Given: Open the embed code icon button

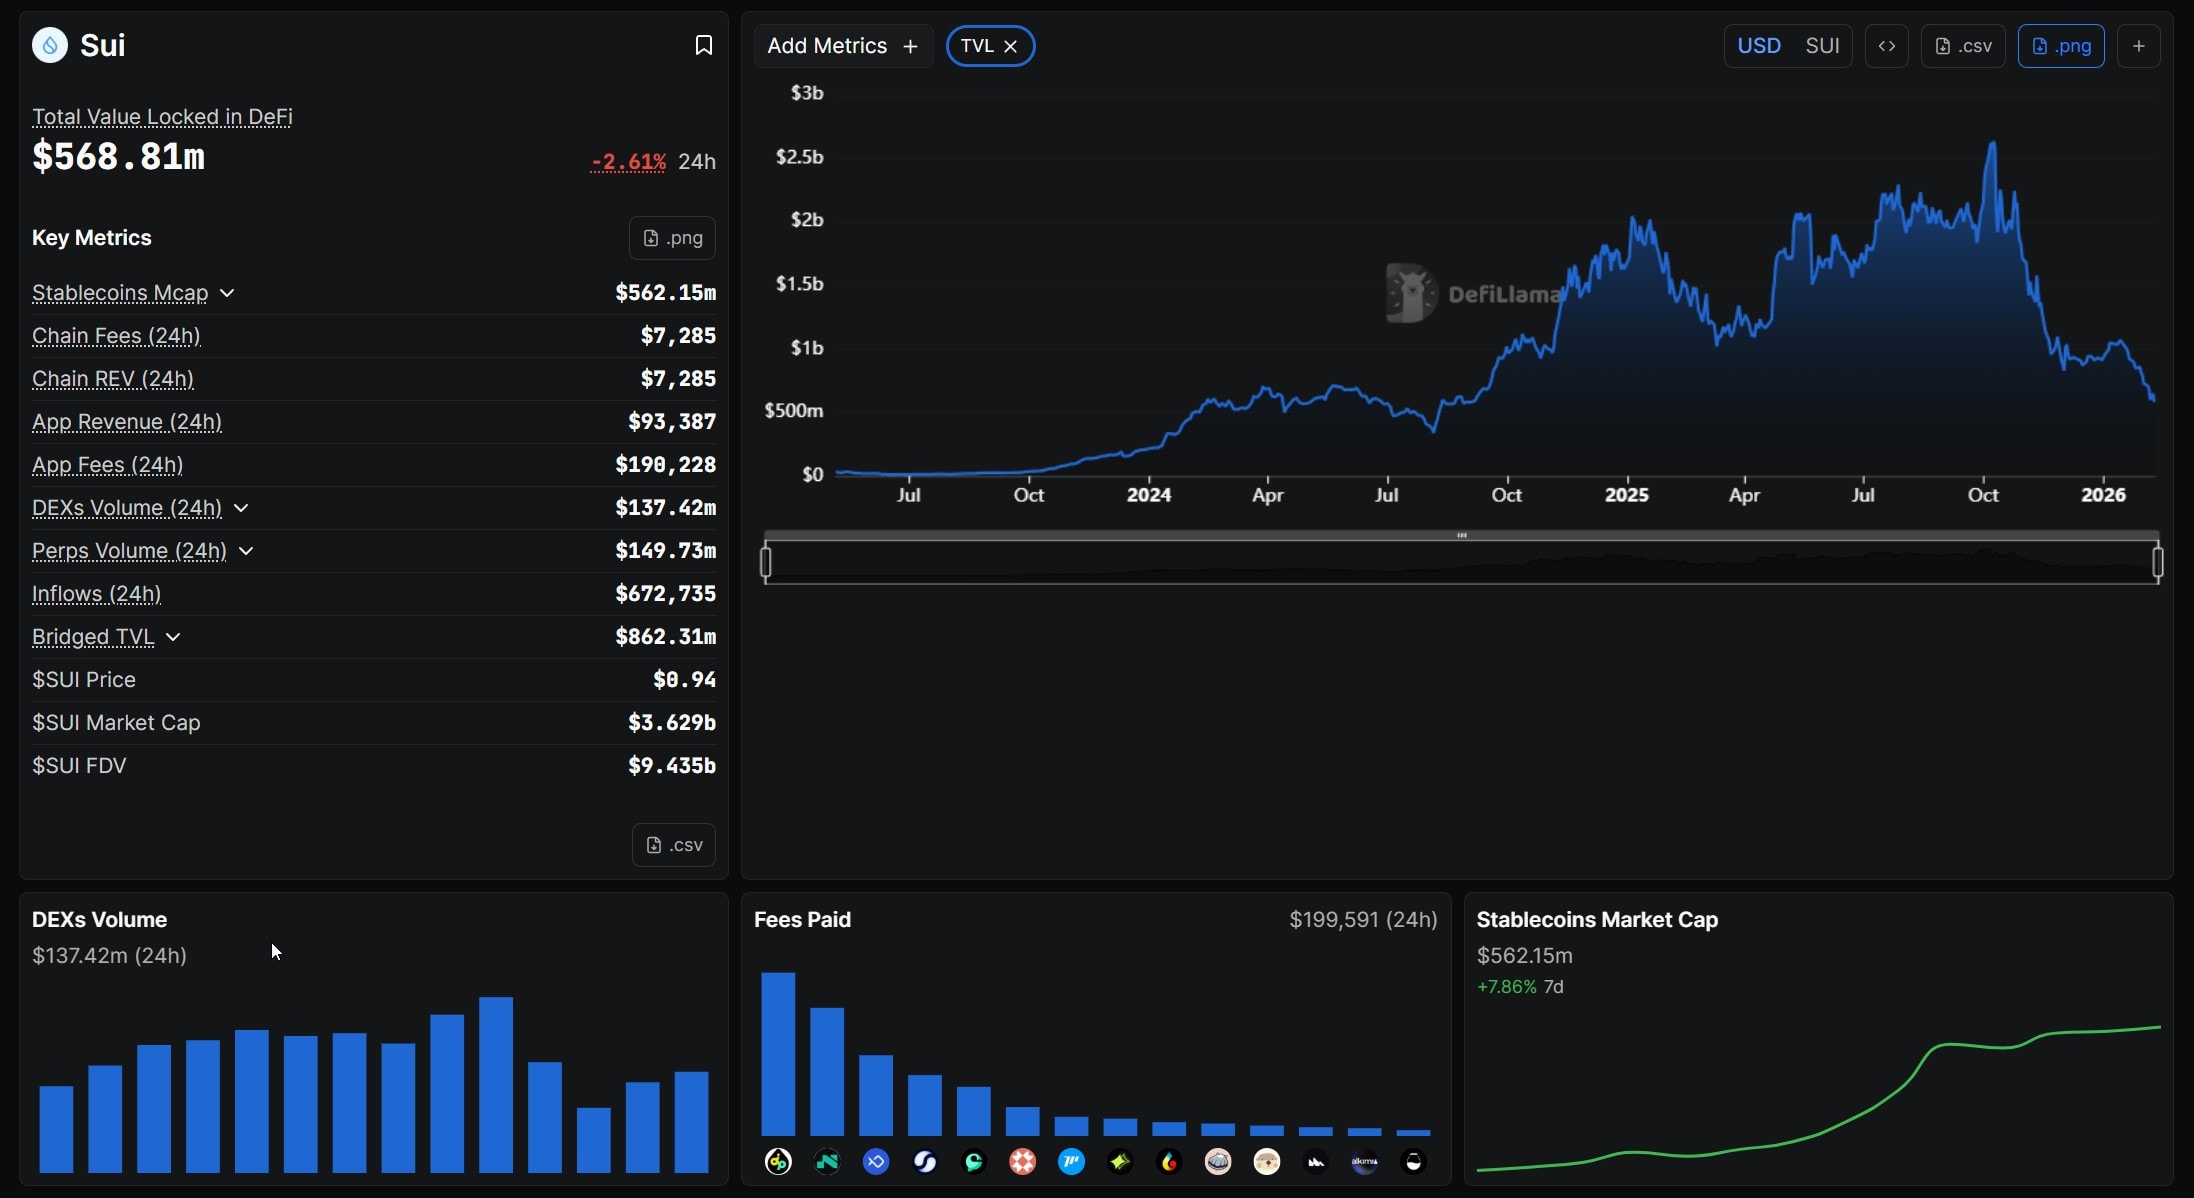Looking at the screenshot, I should 1886,46.
